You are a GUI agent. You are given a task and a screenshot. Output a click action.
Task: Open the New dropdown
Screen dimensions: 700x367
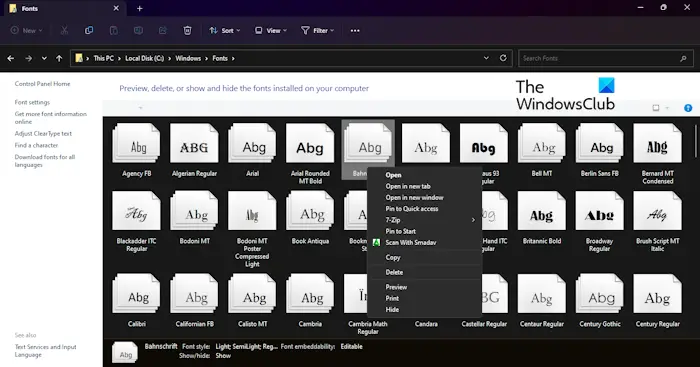pos(26,30)
